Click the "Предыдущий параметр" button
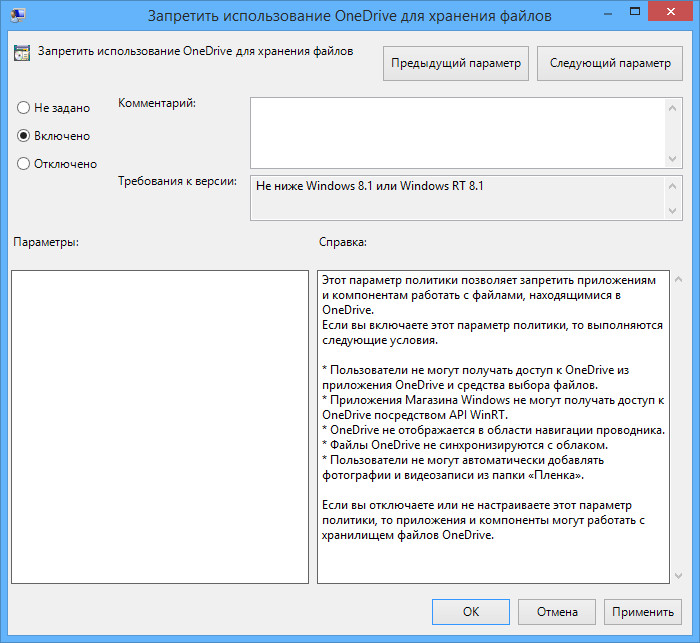 [x=456, y=63]
